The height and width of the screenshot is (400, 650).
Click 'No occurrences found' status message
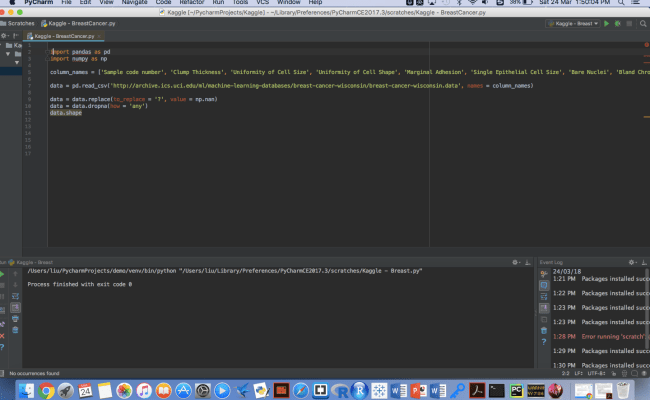(x=34, y=373)
